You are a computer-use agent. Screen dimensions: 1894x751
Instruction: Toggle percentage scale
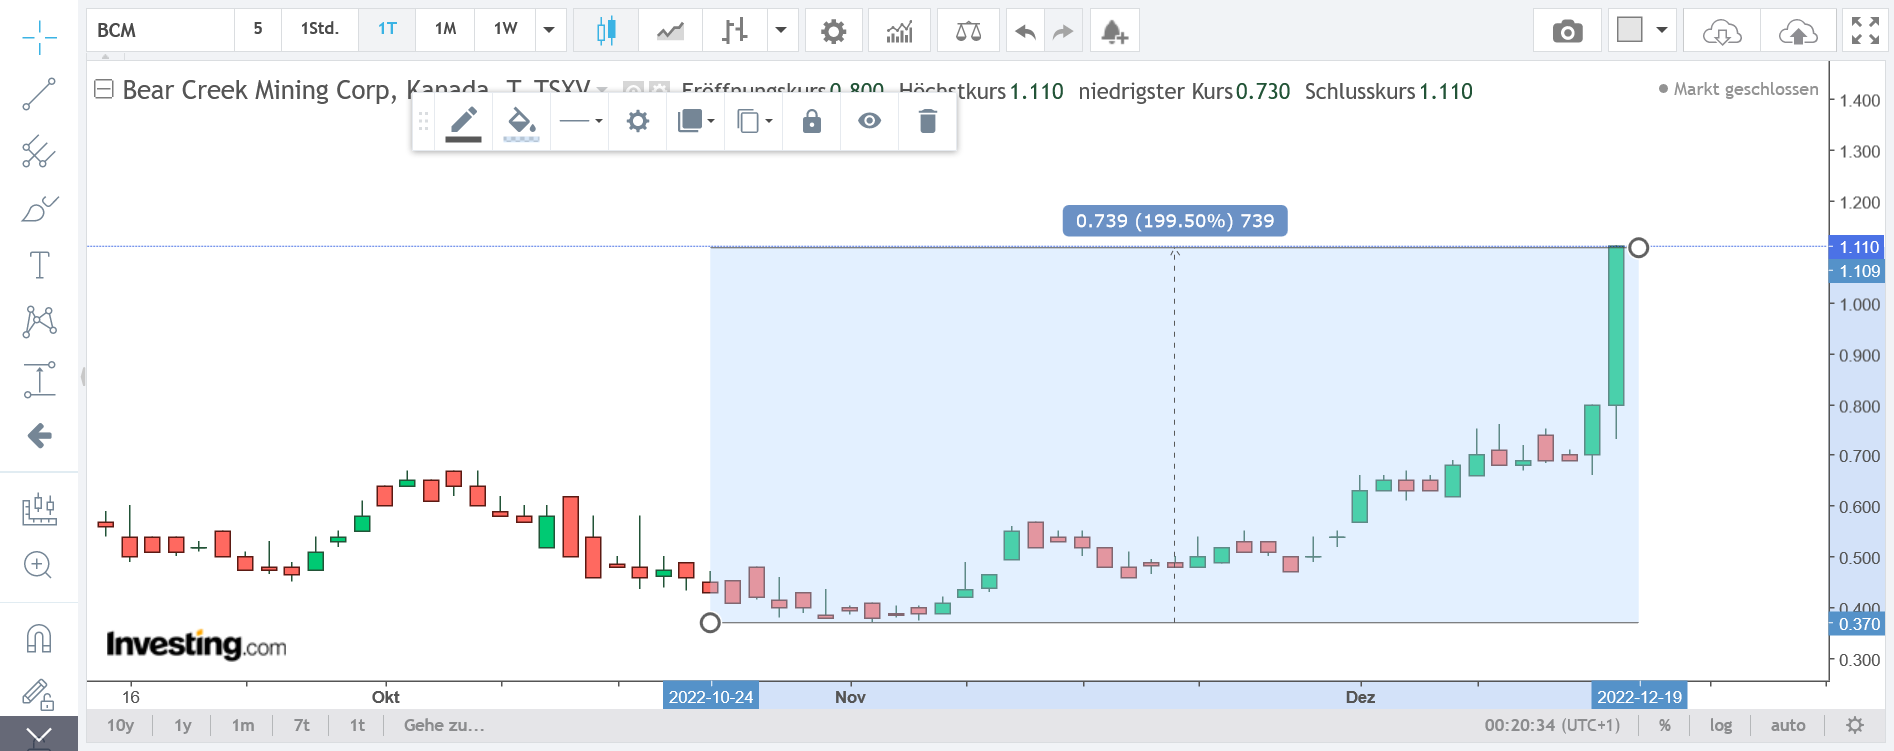pos(1665,725)
